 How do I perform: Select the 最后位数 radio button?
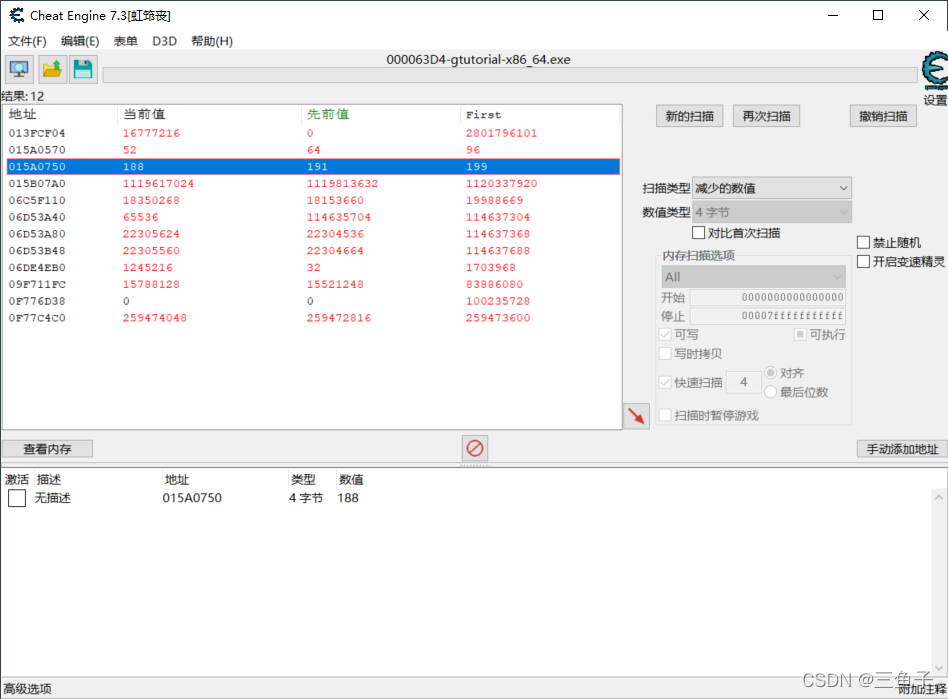point(770,392)
